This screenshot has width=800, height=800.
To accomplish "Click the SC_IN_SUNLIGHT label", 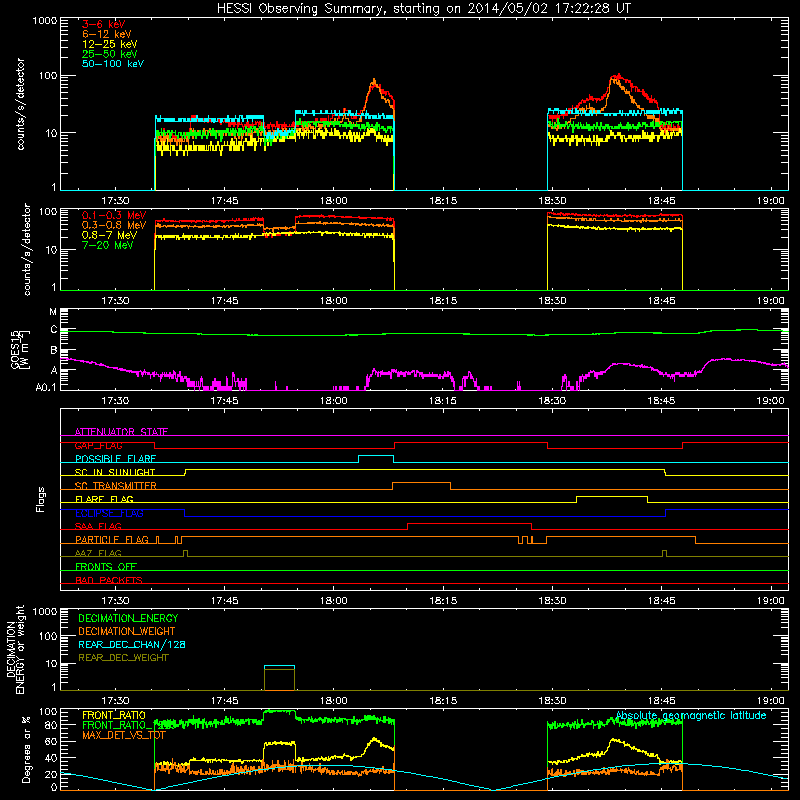I will coord(115,472).
